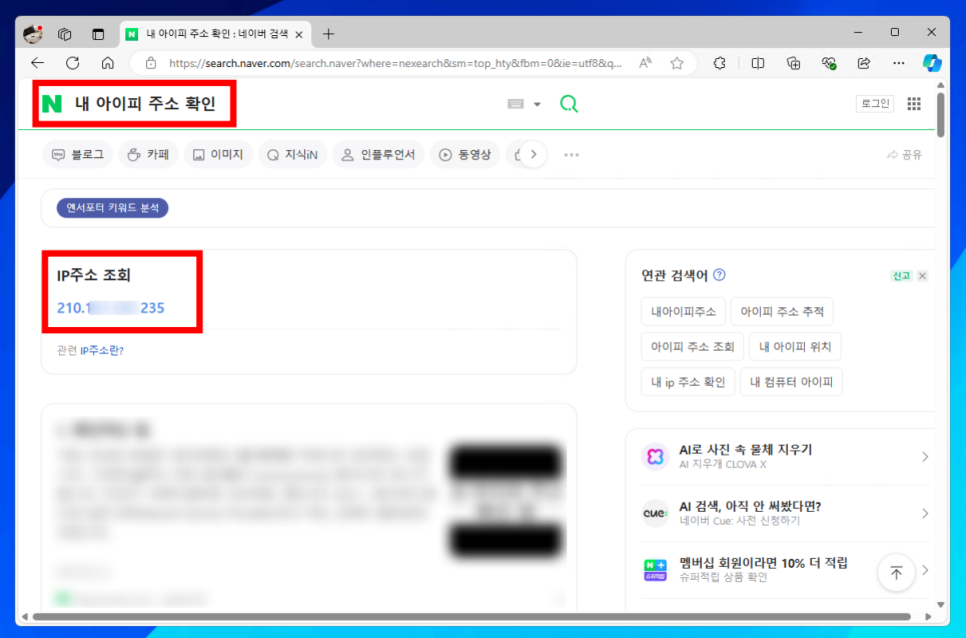This screenshot has width=966, height=638.
Task: Open a new browser tab
Action: (328, 34)
